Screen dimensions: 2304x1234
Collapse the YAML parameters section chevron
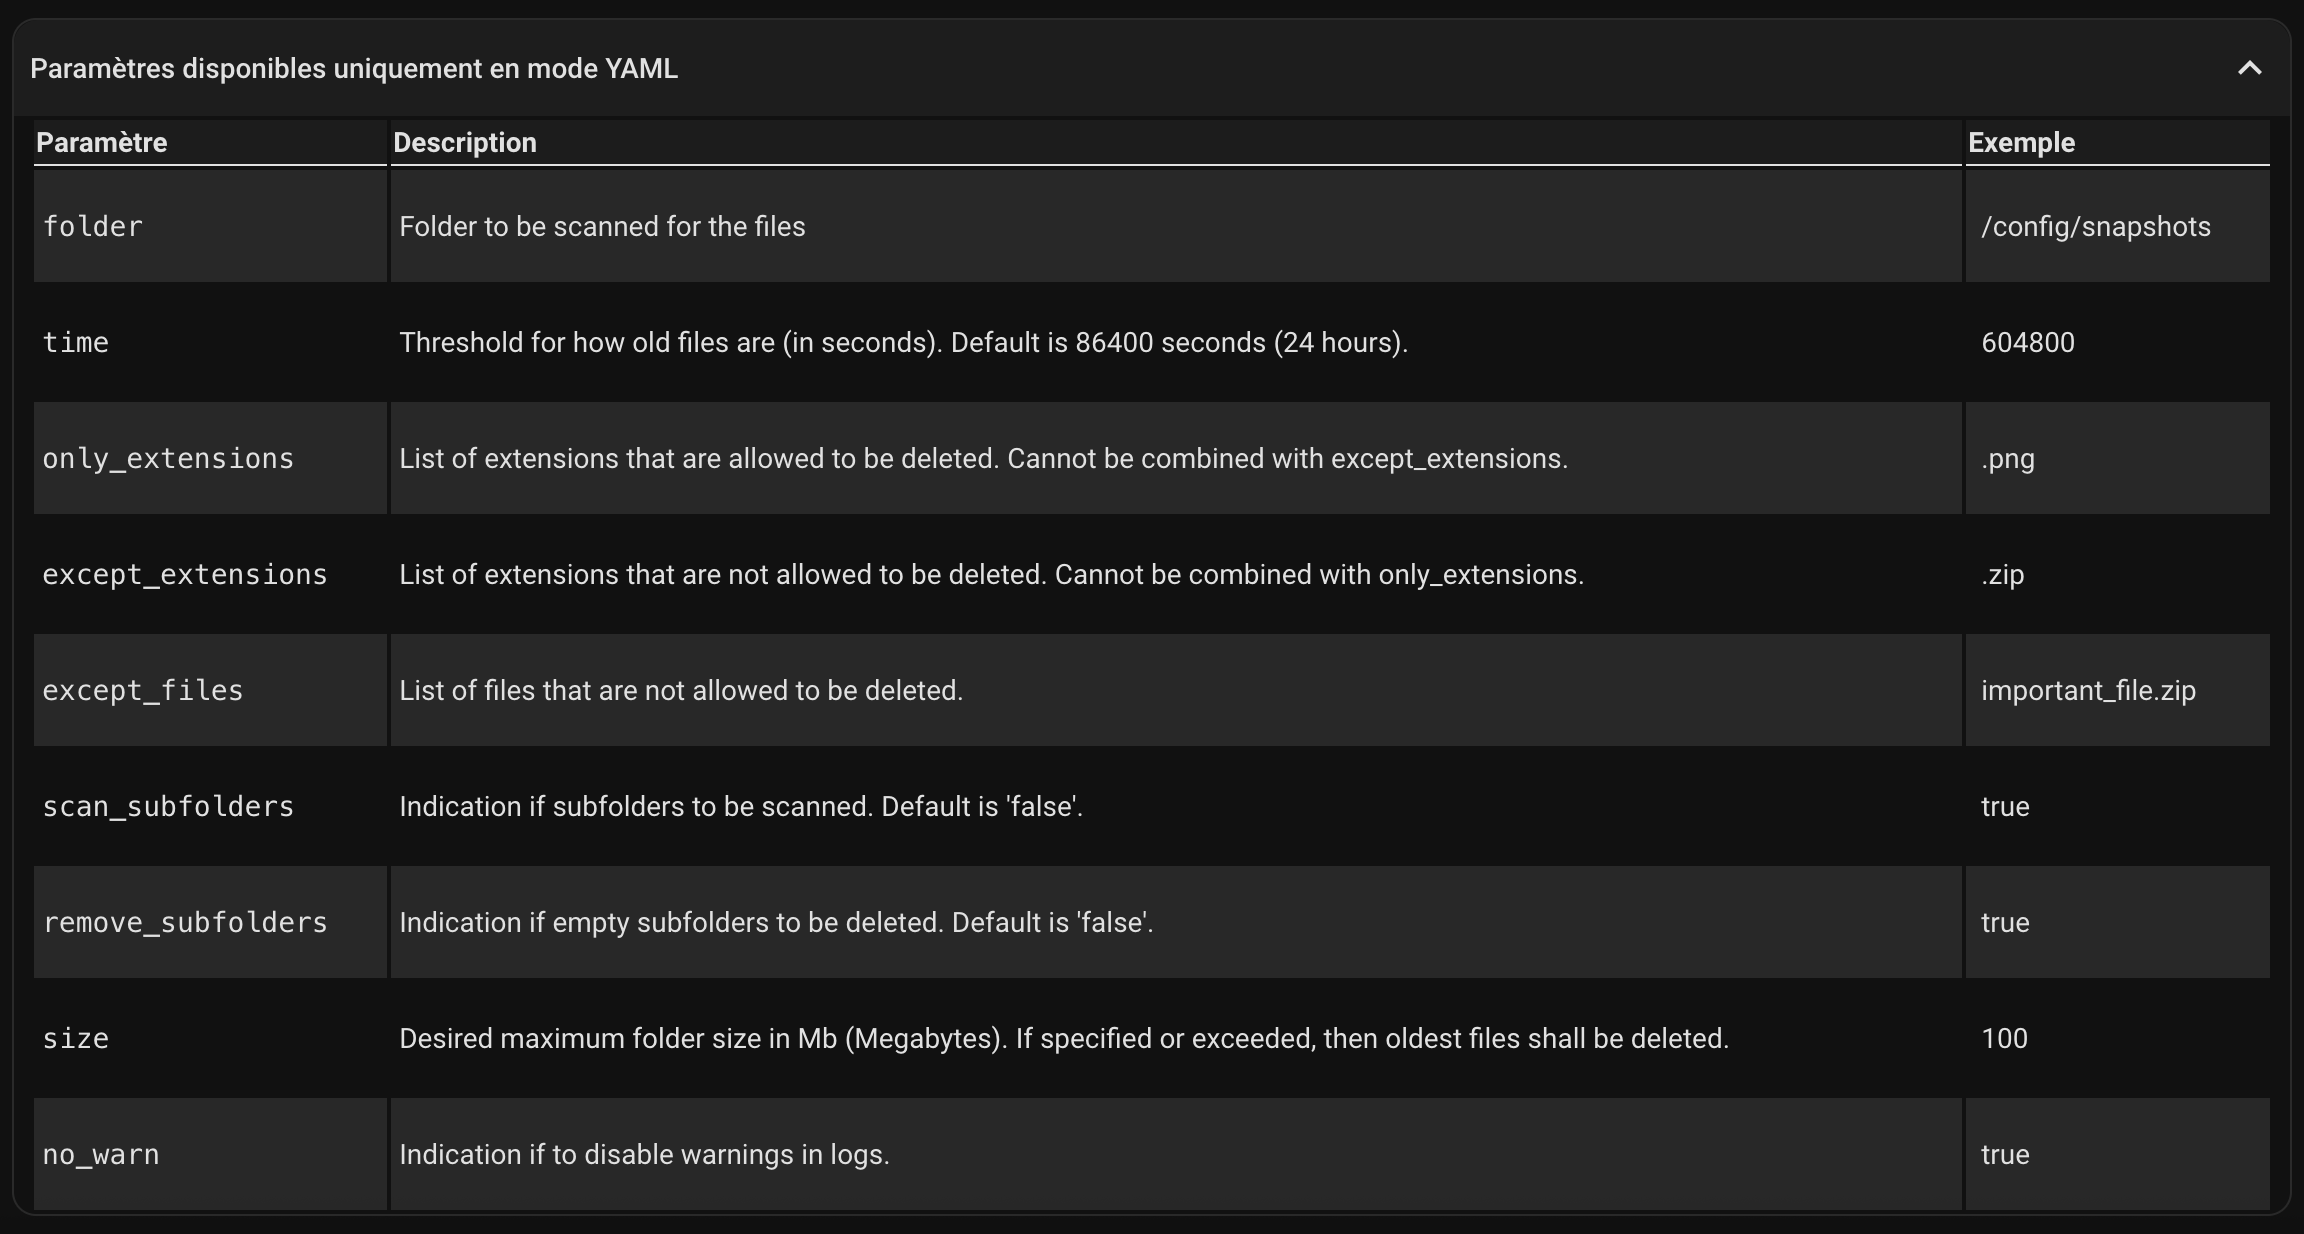pos(2249,68)
